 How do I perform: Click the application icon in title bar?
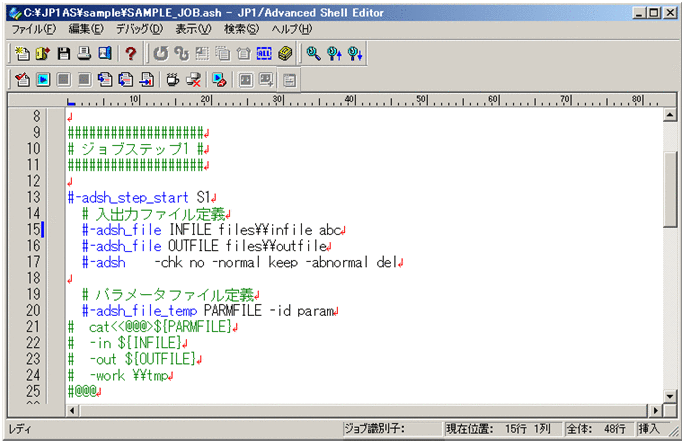(x=15, y=13)
